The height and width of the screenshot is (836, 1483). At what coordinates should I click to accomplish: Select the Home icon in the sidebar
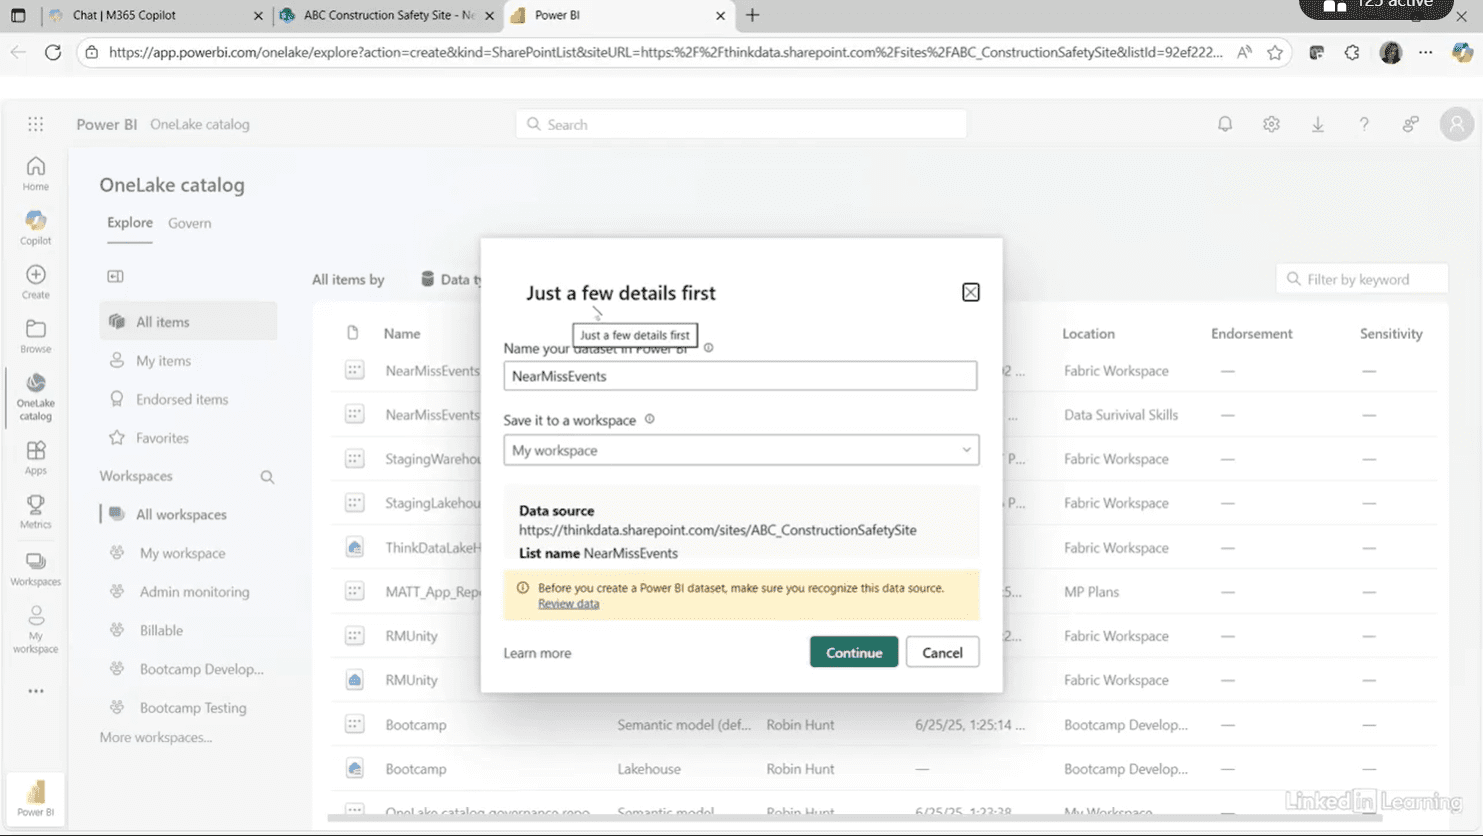click(35, 170)
